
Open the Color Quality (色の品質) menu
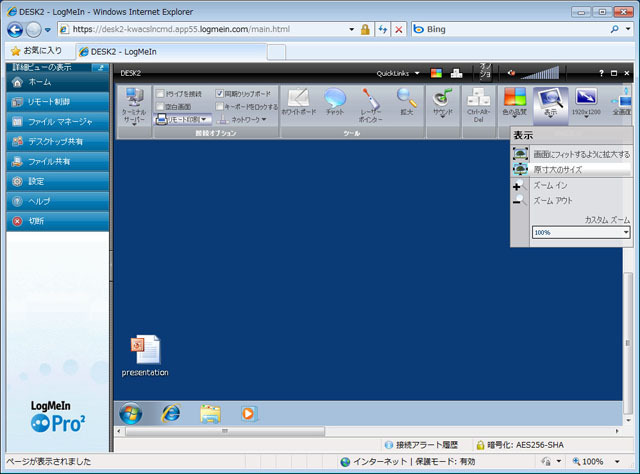point(514,103)
